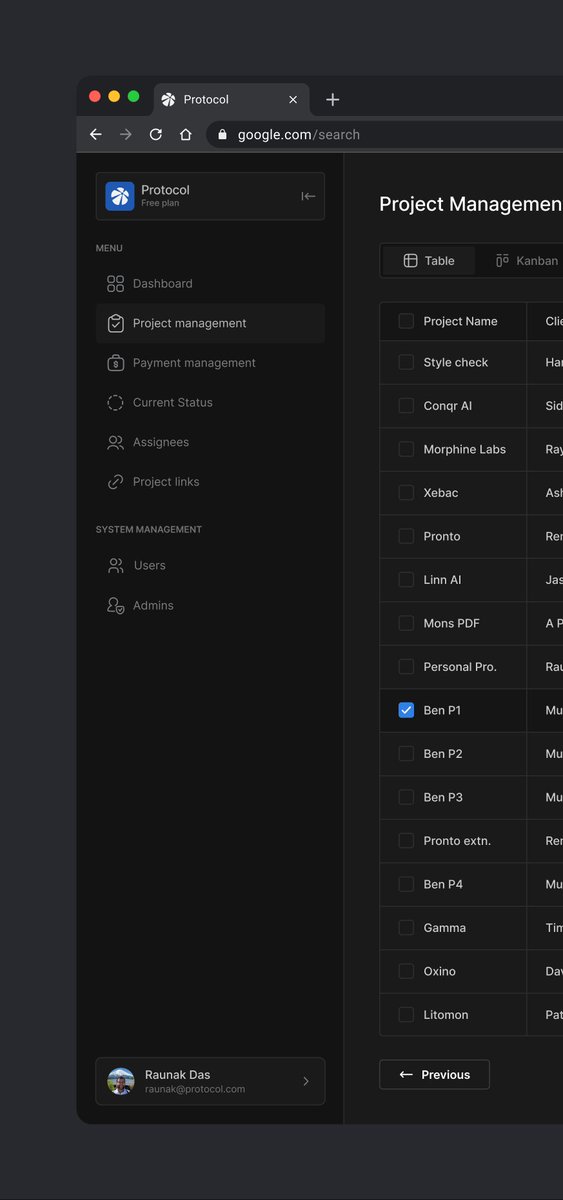Click the lock icon in the address bar
Viewport: 563px width, 1200px height.
click(x=222, y=134)
